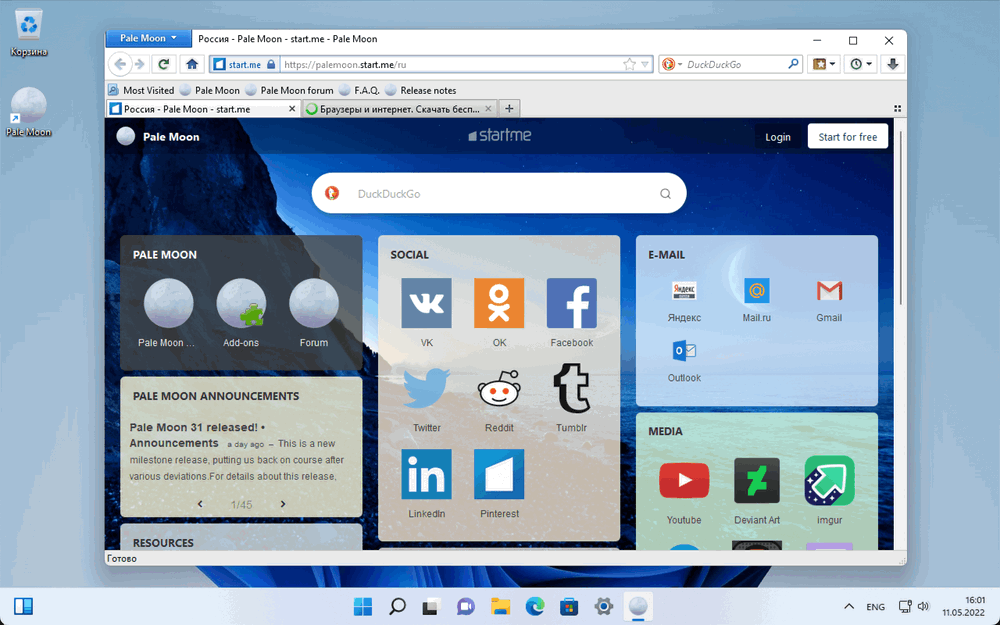1000x625 pixels.
Task: Go back with the Back arrow button
Action: click(120, 64)
